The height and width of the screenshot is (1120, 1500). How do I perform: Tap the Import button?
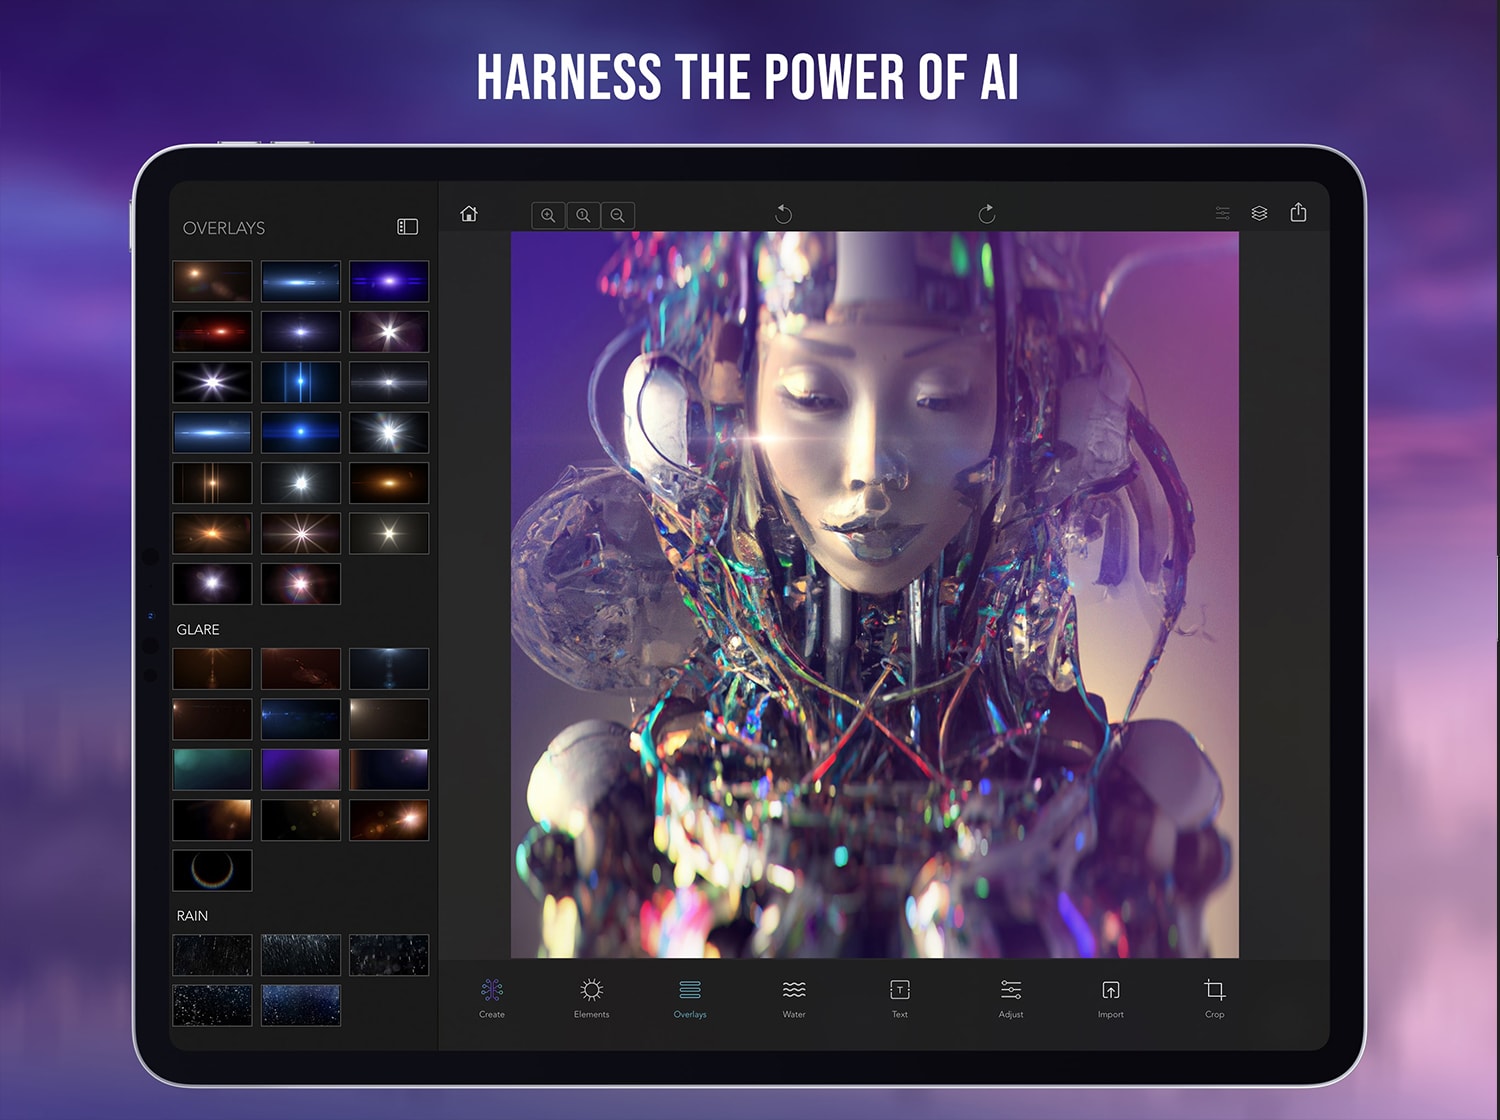pyautogui.click(x=1111, y=998)
